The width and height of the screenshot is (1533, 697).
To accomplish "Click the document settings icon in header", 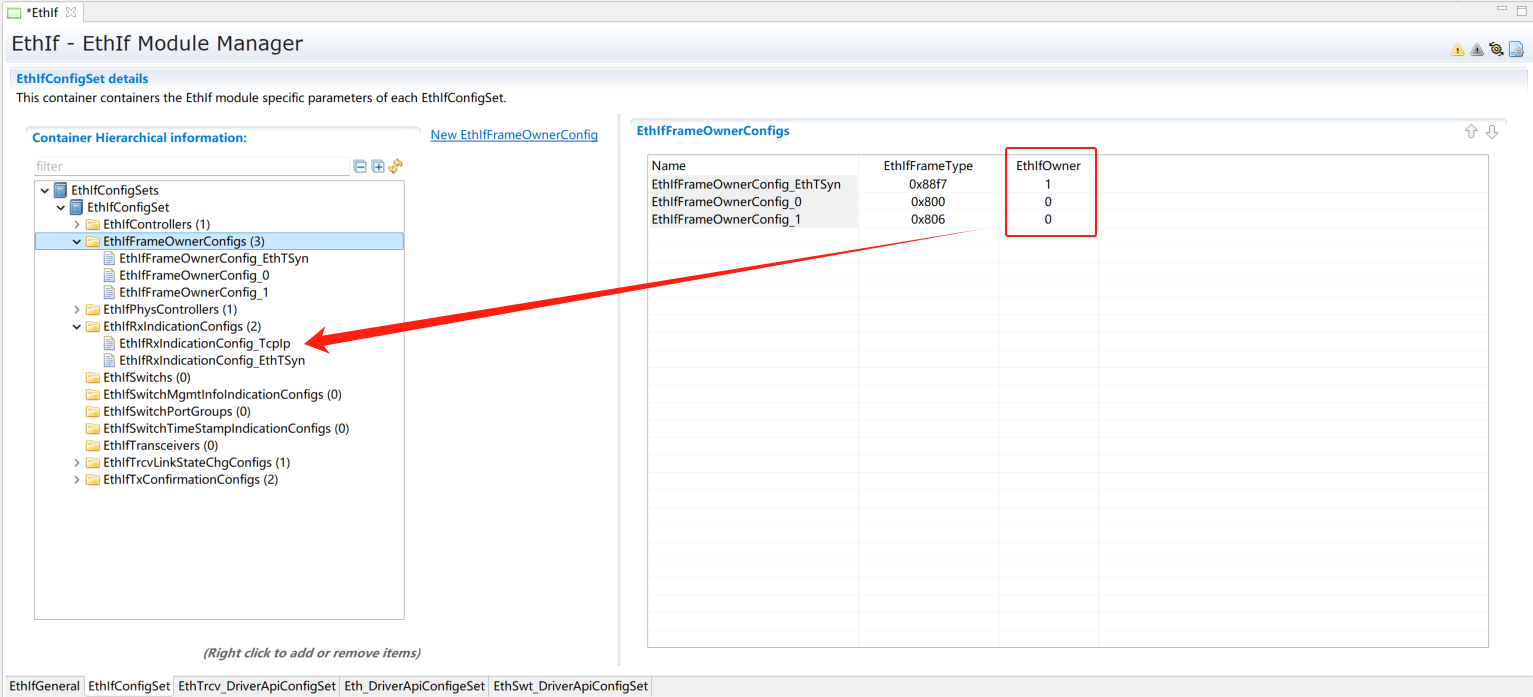I will (x=1516, y=49).
